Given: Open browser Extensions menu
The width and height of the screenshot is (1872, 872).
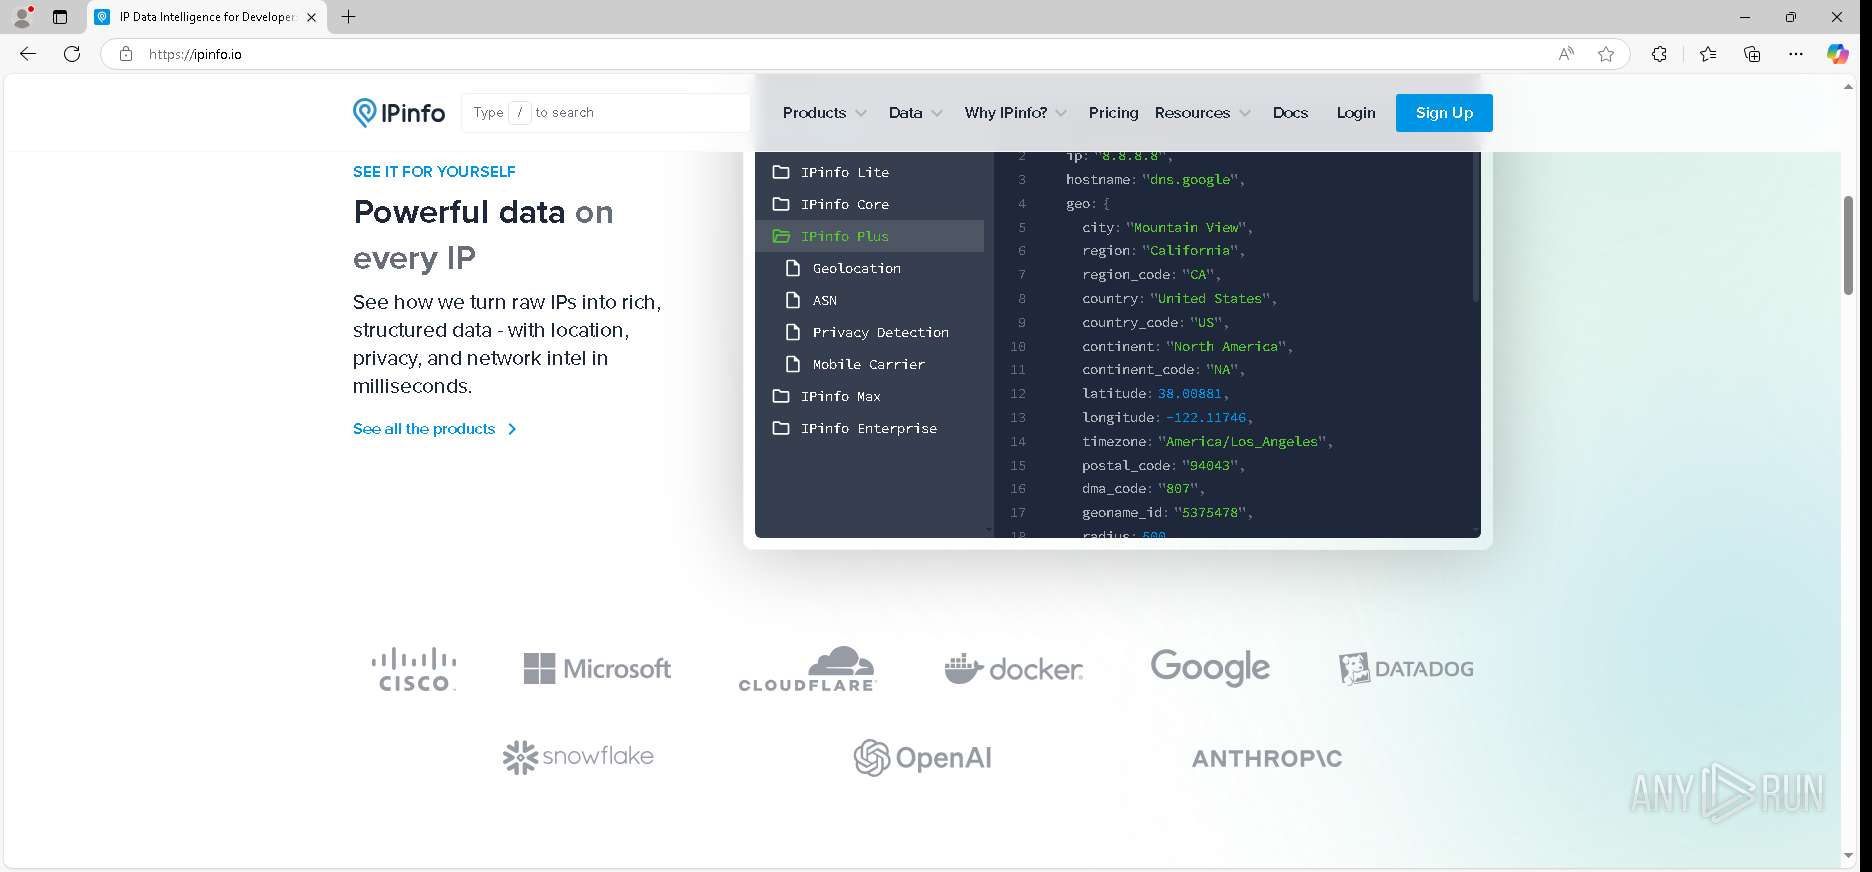Looking at the screenshot, I should pyautogui.click(x=1659, y=54).
